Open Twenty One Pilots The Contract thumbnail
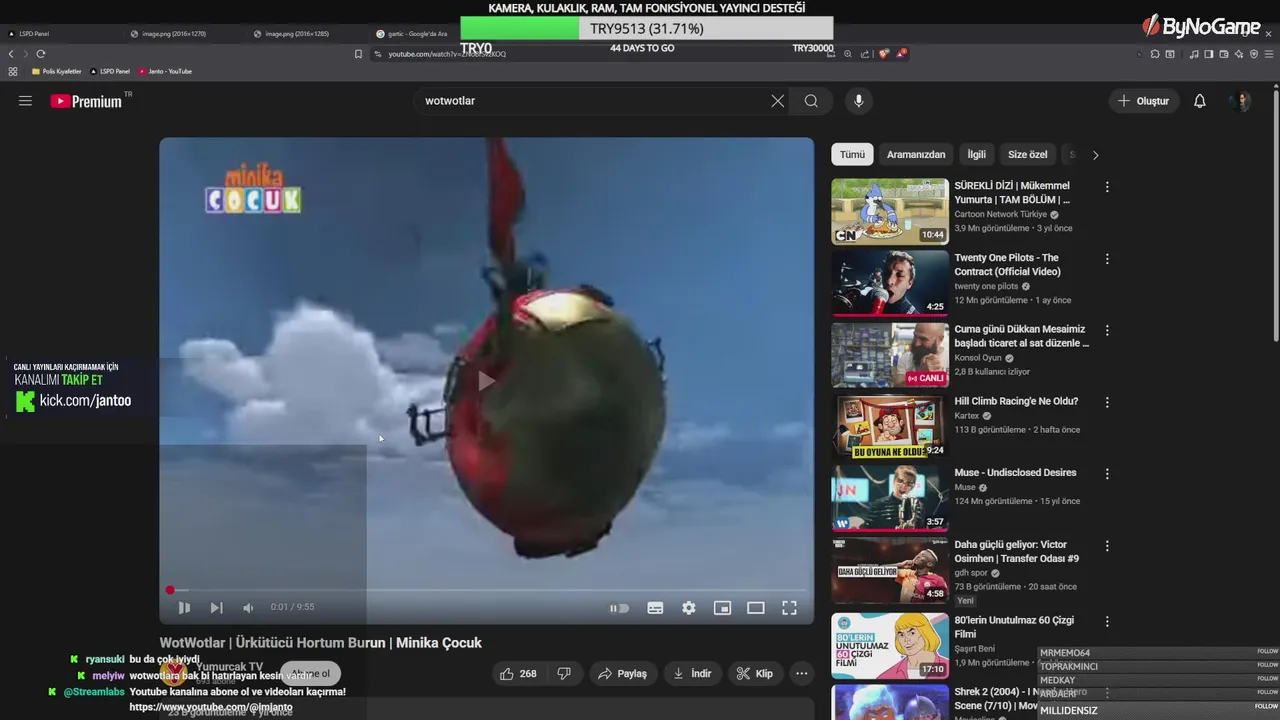 pos(890,283)
